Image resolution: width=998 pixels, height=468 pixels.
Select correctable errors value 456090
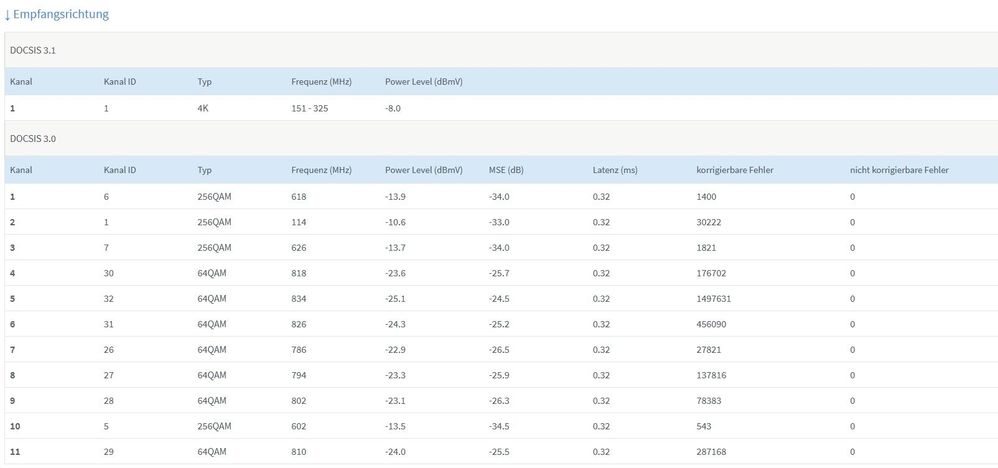tap(711, 324)
